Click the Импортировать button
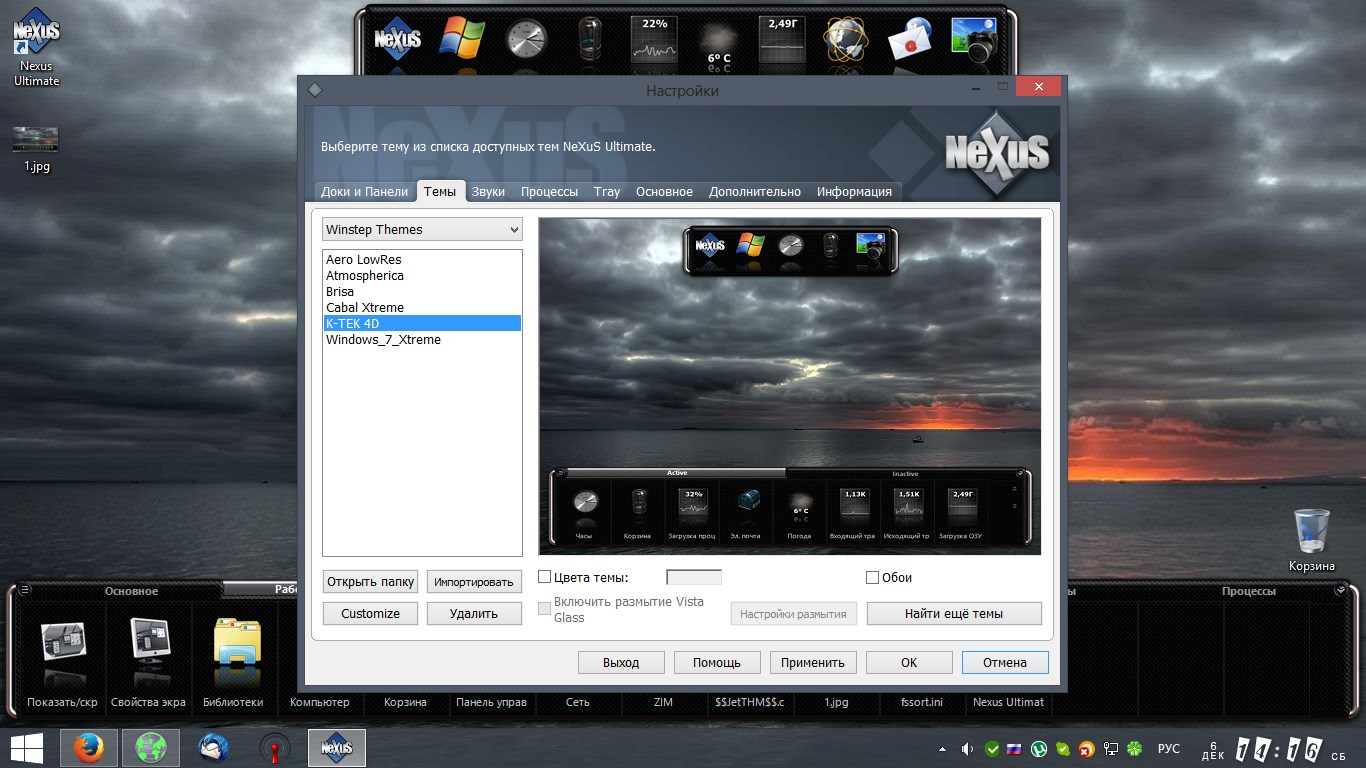This screenshot has width=1366, height=768. [x=474, y=581]
